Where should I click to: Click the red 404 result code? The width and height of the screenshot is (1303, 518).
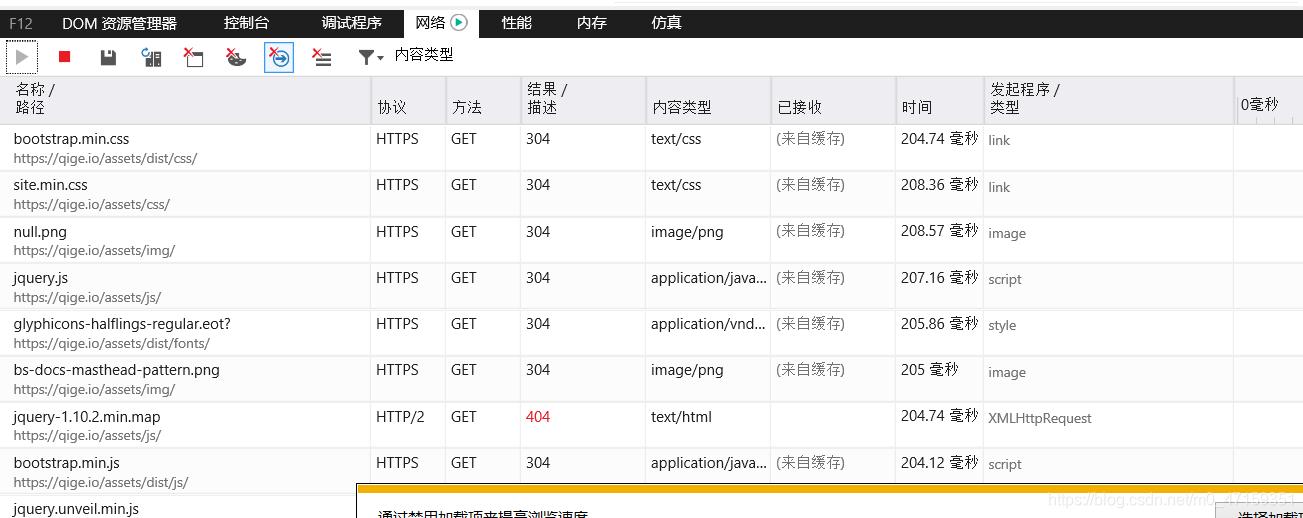(x=538, y=416)
